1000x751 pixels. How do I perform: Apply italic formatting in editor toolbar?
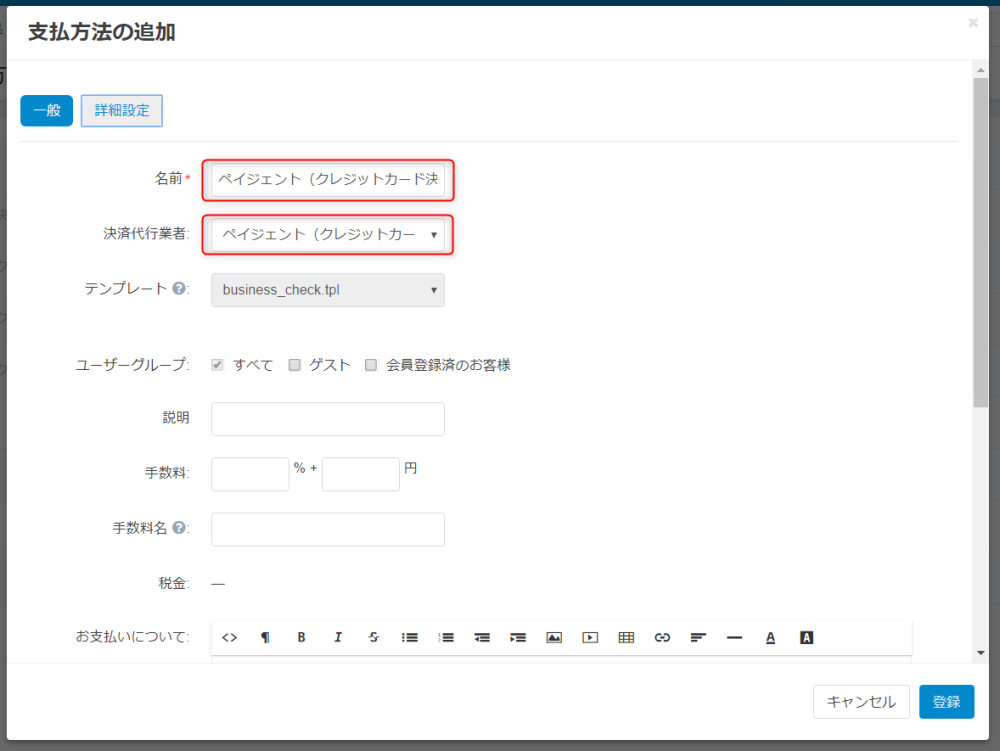pos(338,638)
